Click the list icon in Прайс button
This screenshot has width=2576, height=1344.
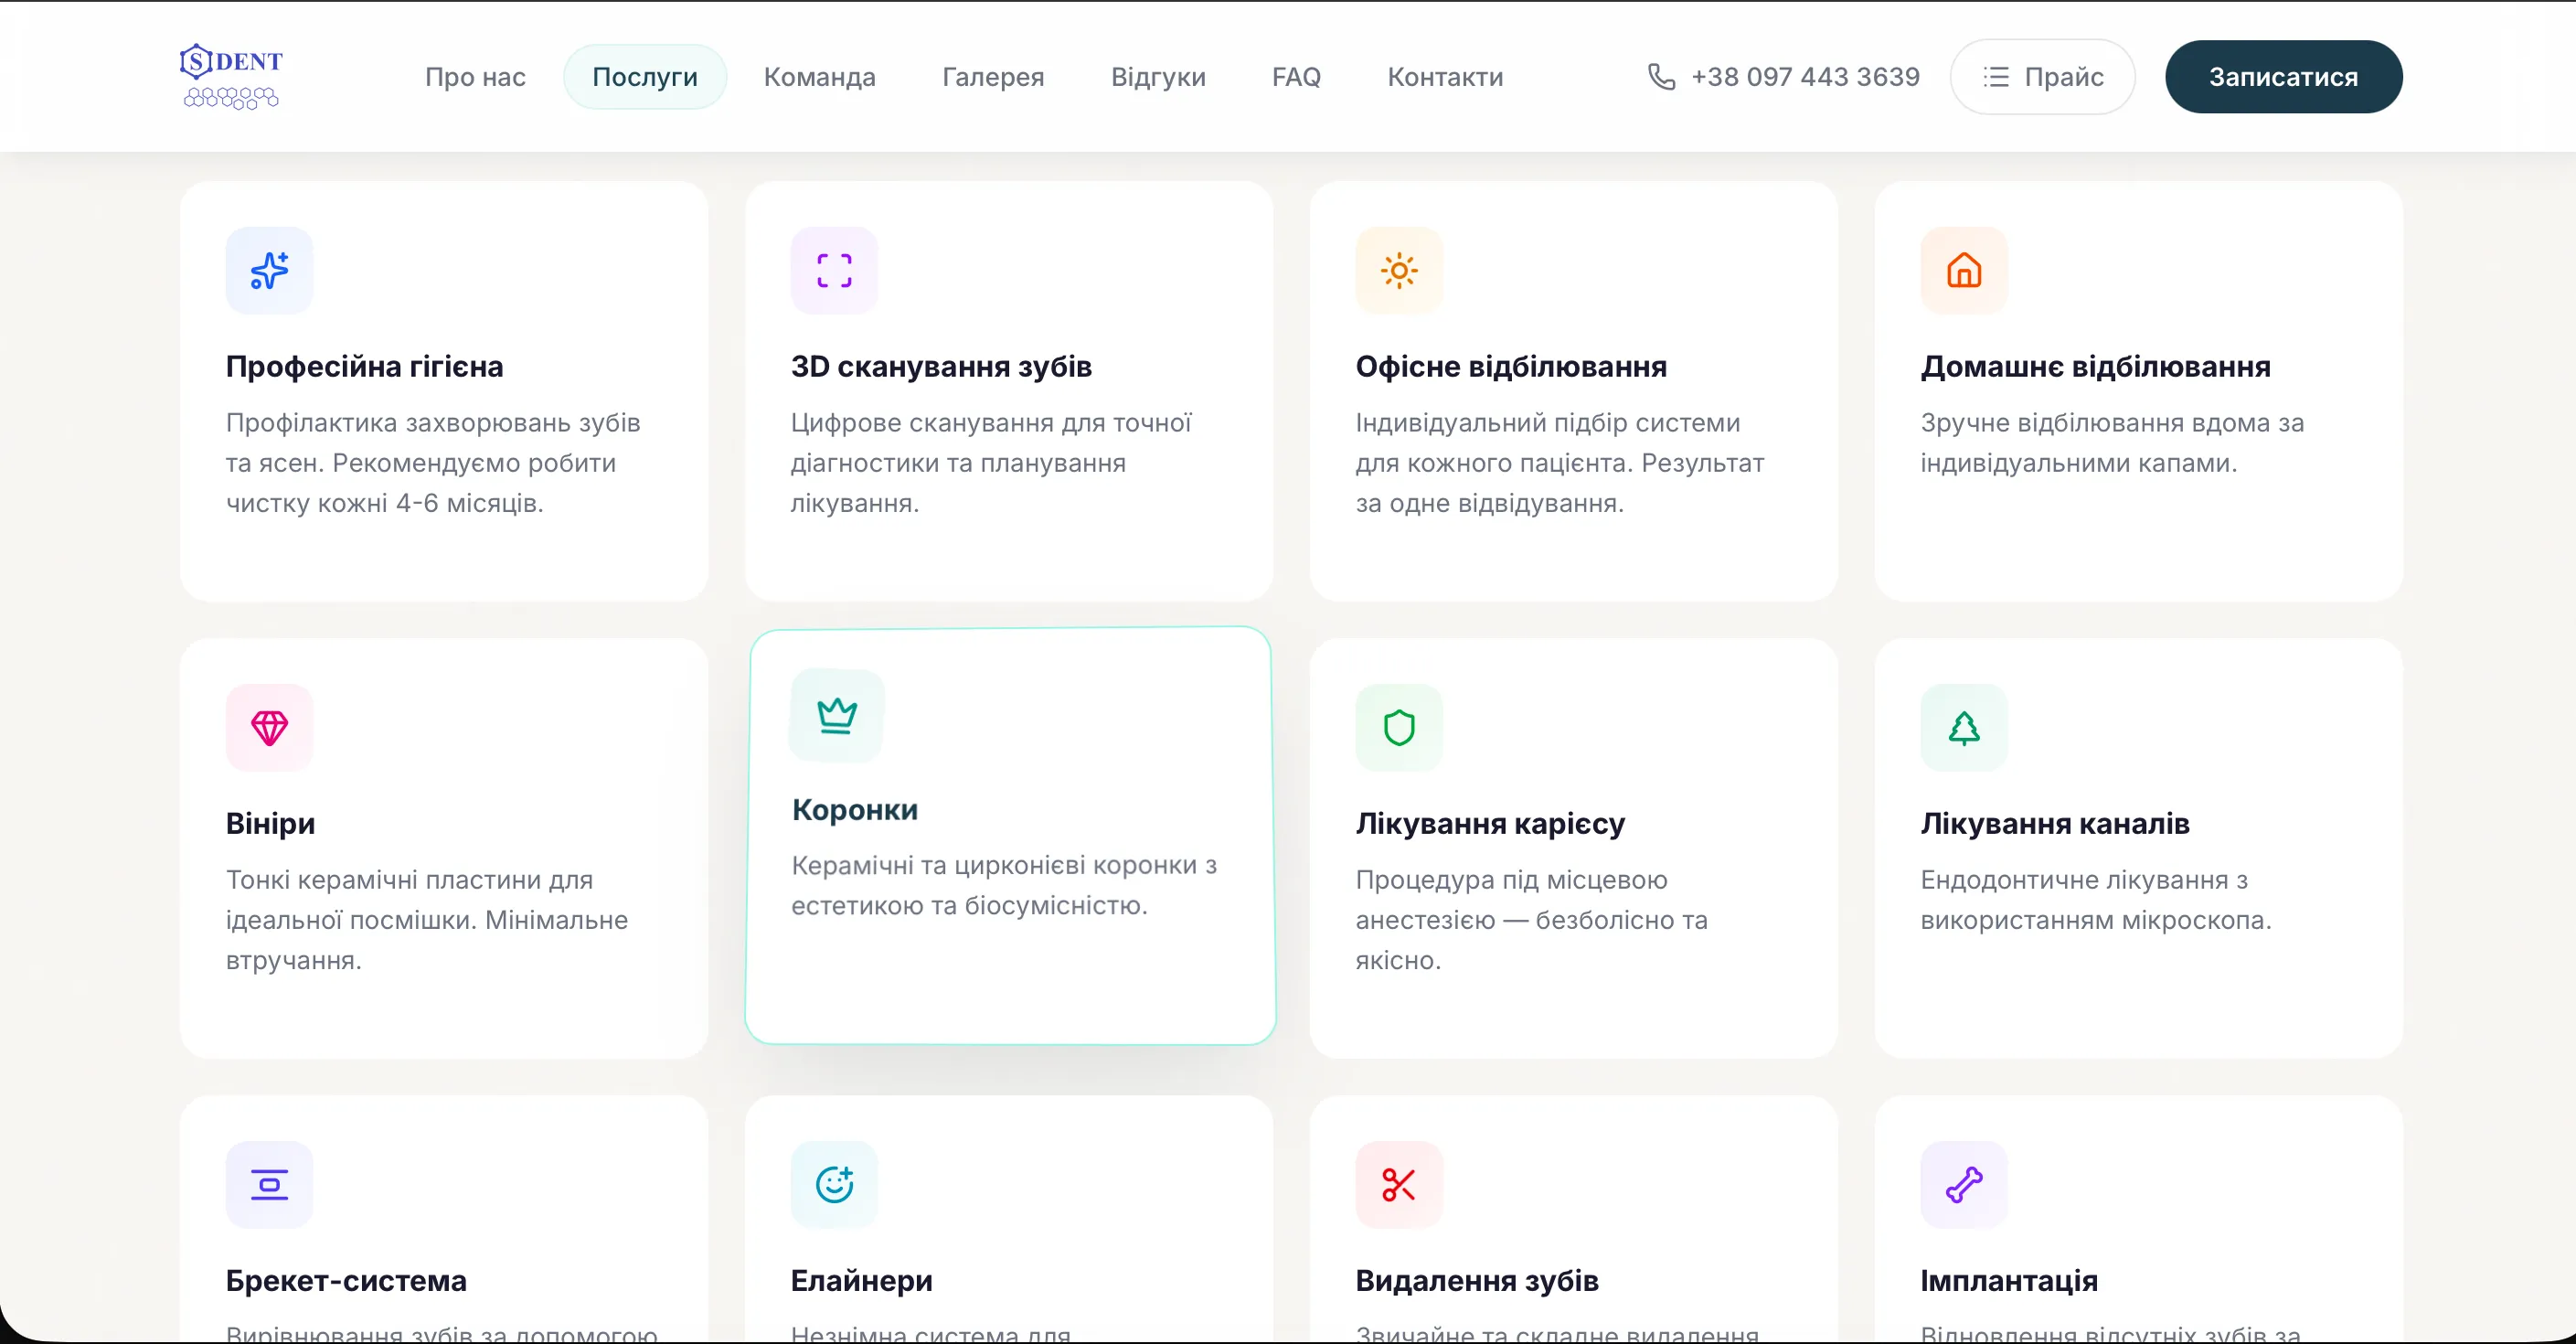click(x=1996, y=77)
